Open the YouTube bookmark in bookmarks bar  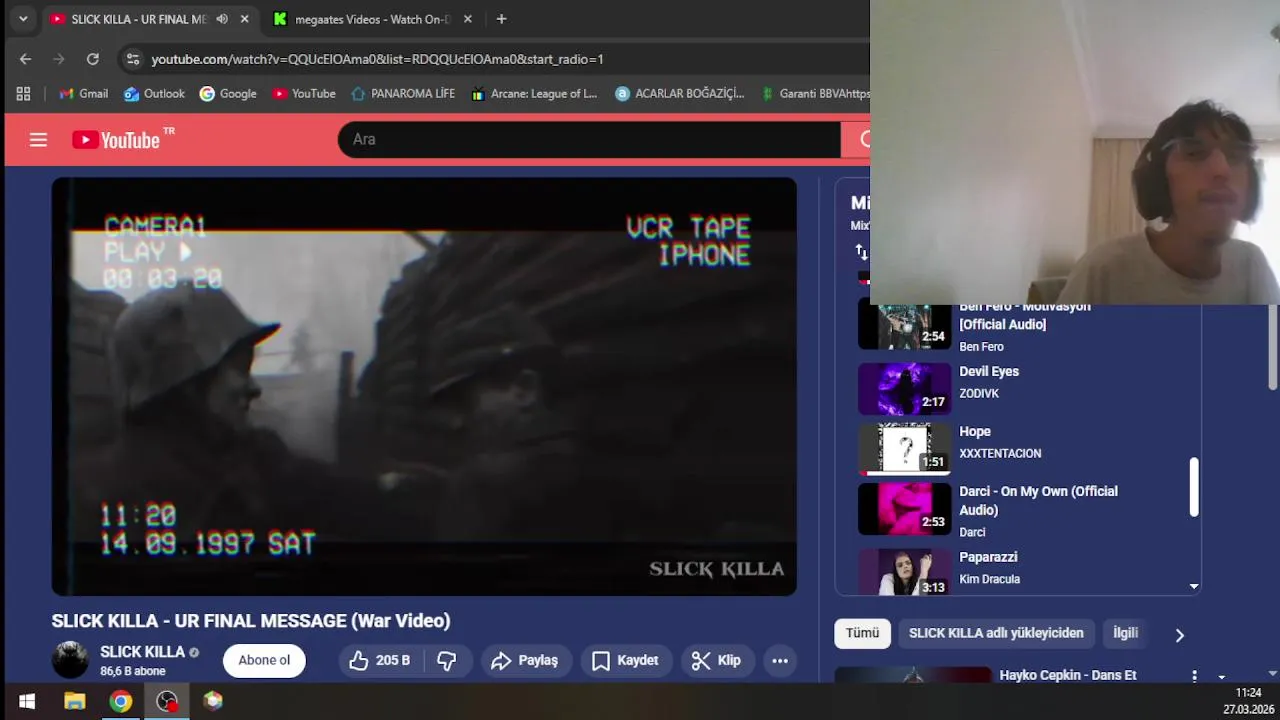tap(304, 94)
